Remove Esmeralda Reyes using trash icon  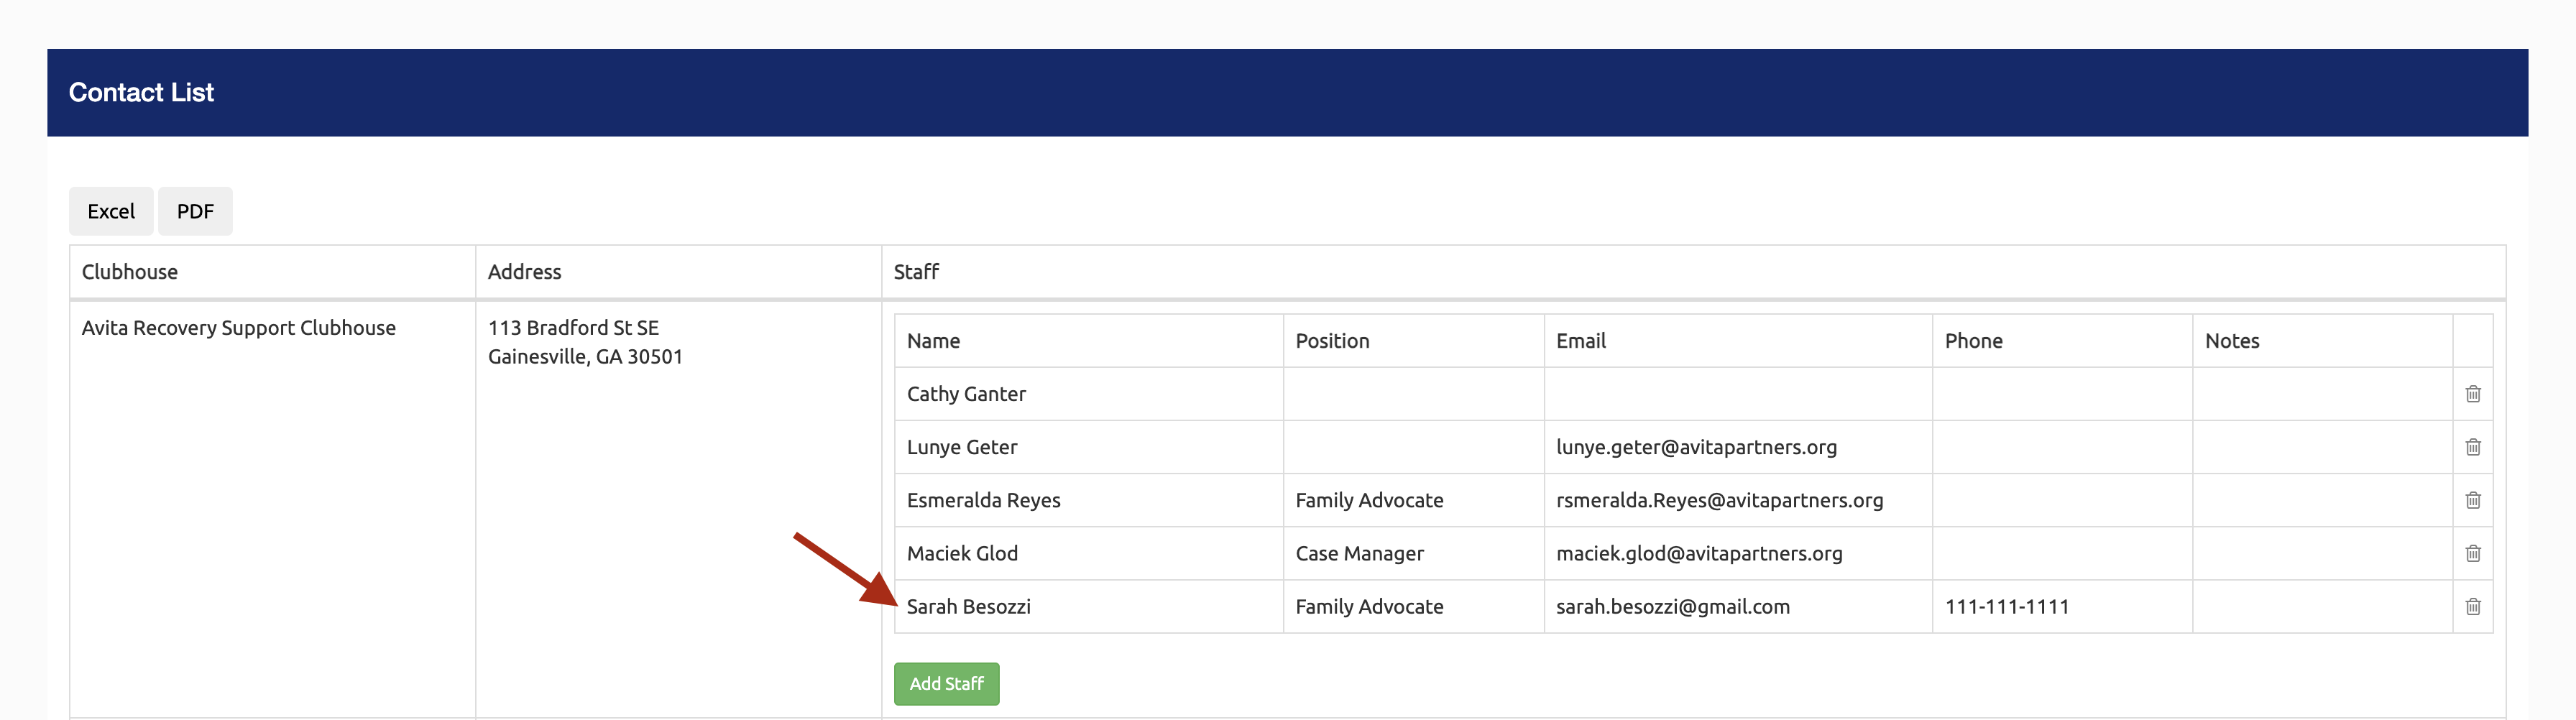pyautogui.click(x=2472, y=500)
